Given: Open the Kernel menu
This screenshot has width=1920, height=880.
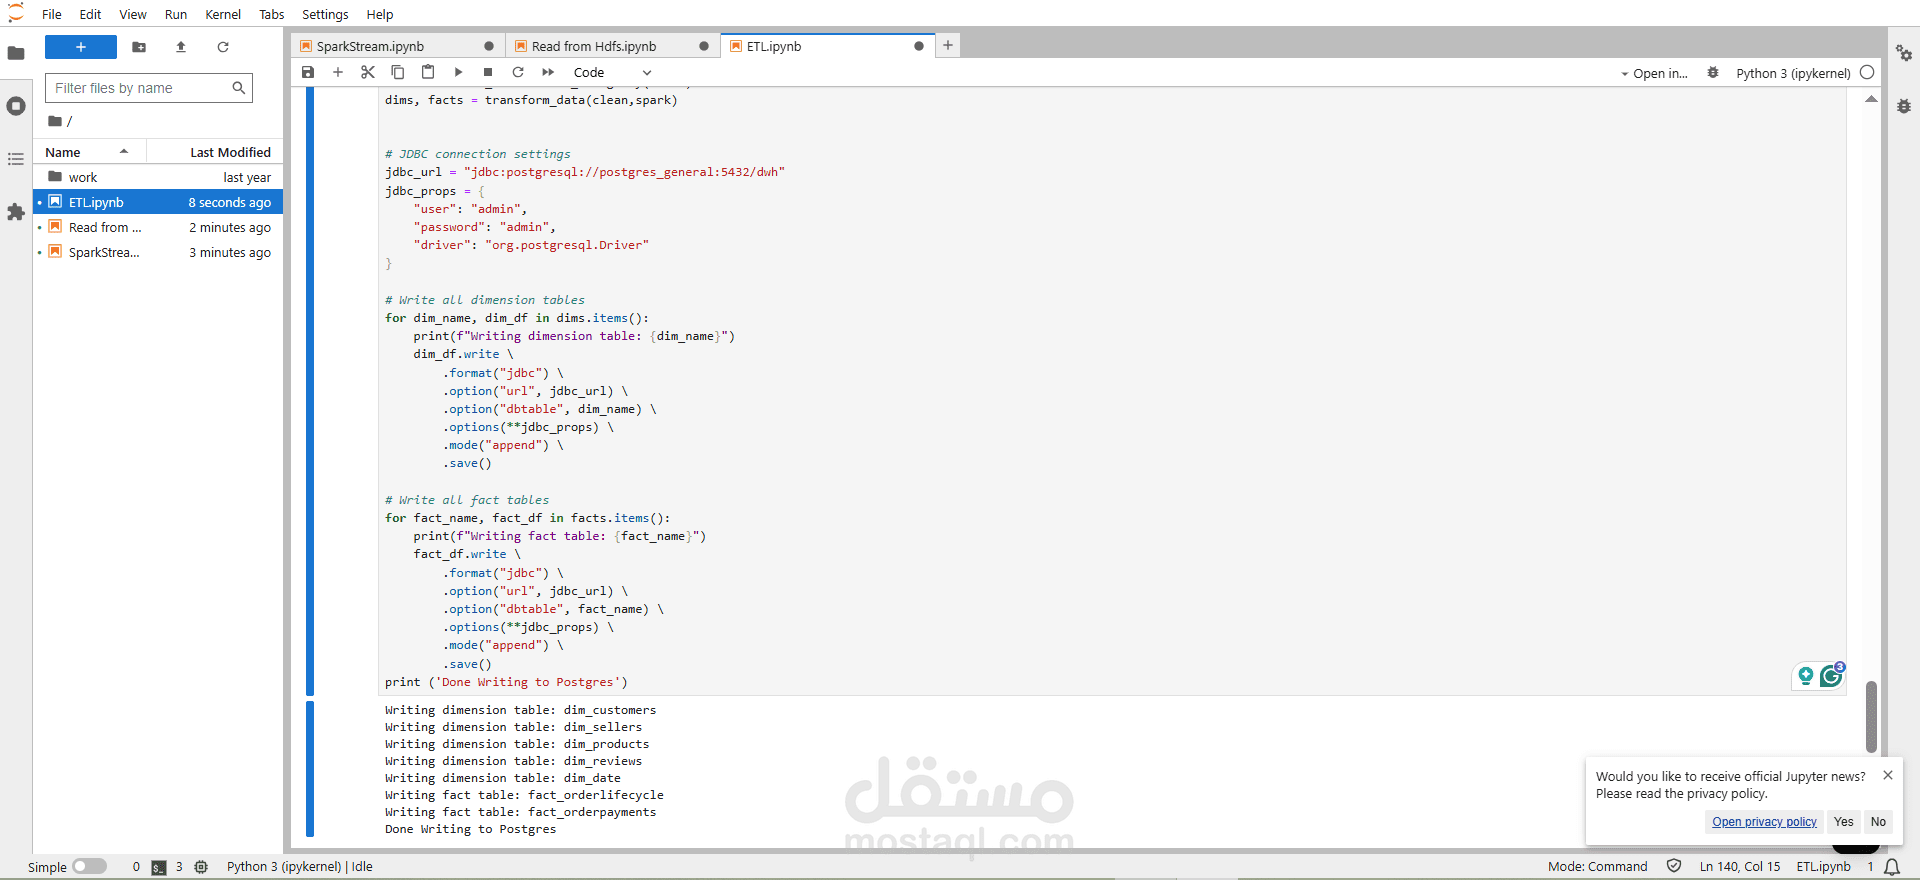Looking at the screenshot, I should 222,14.
